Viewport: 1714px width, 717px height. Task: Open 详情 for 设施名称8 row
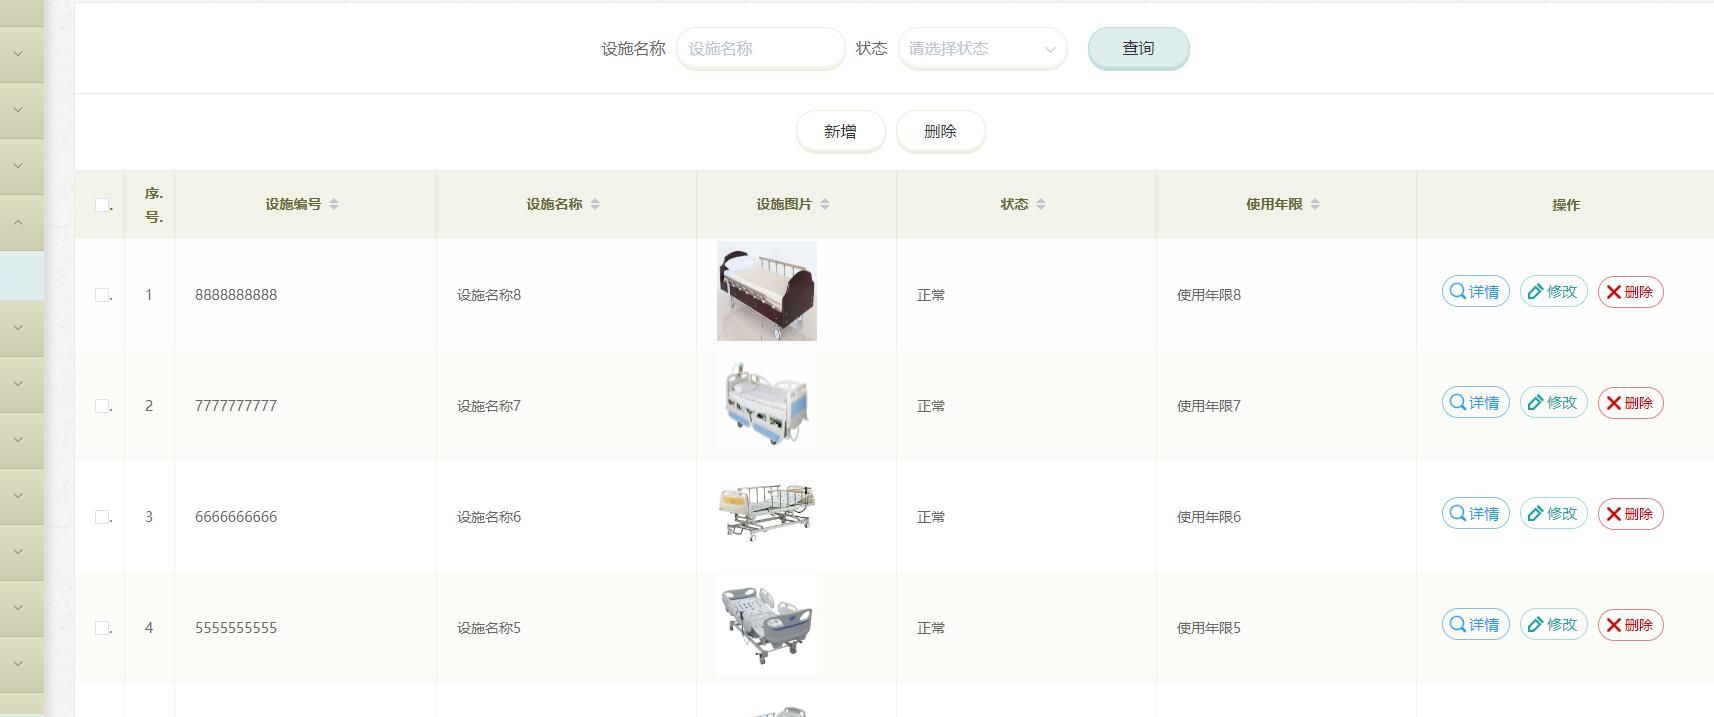tap(1475, 292)
